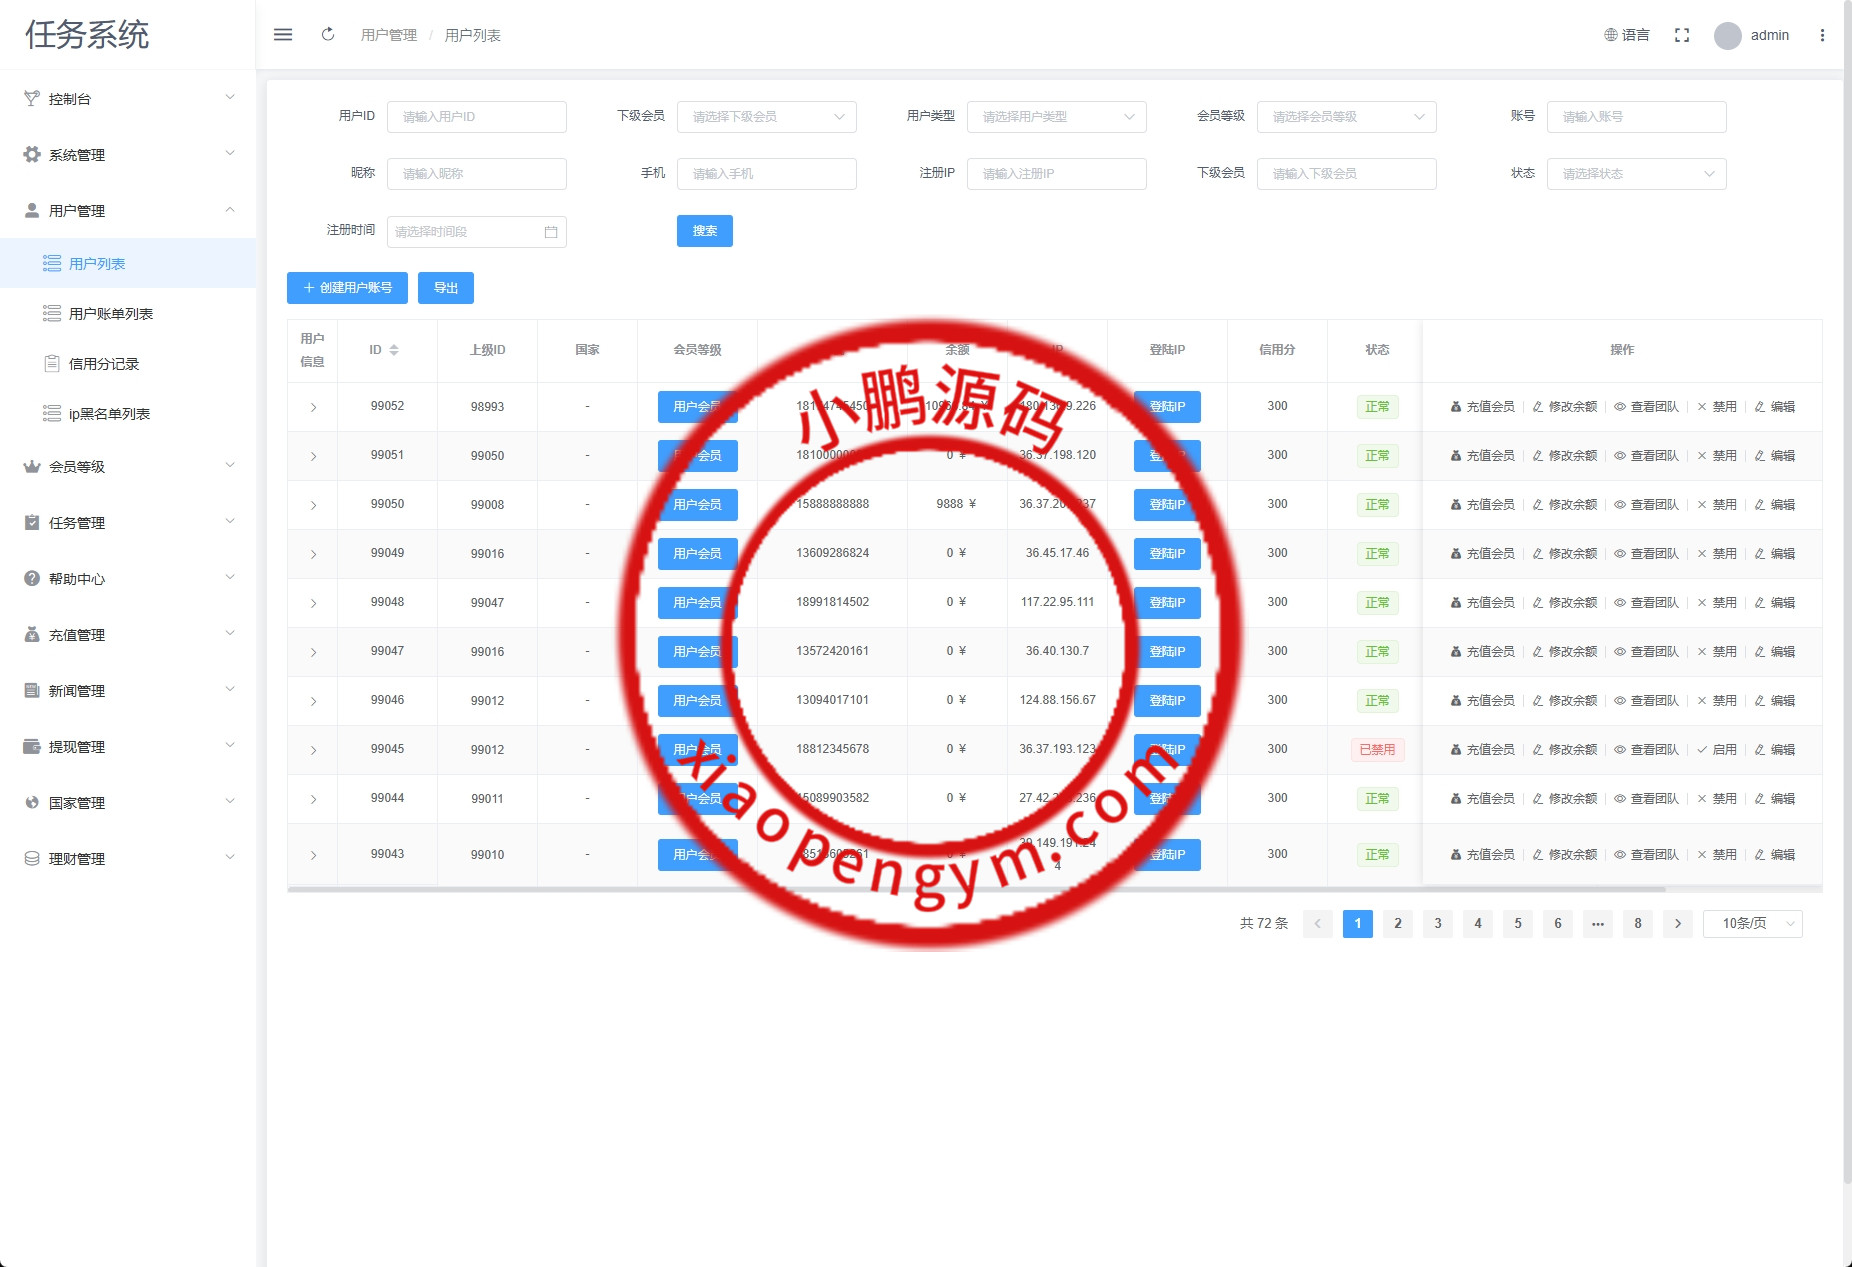Open the admin avatar menu
This screenshot has height=1267, width=1852.
[x=1752, y=35]
